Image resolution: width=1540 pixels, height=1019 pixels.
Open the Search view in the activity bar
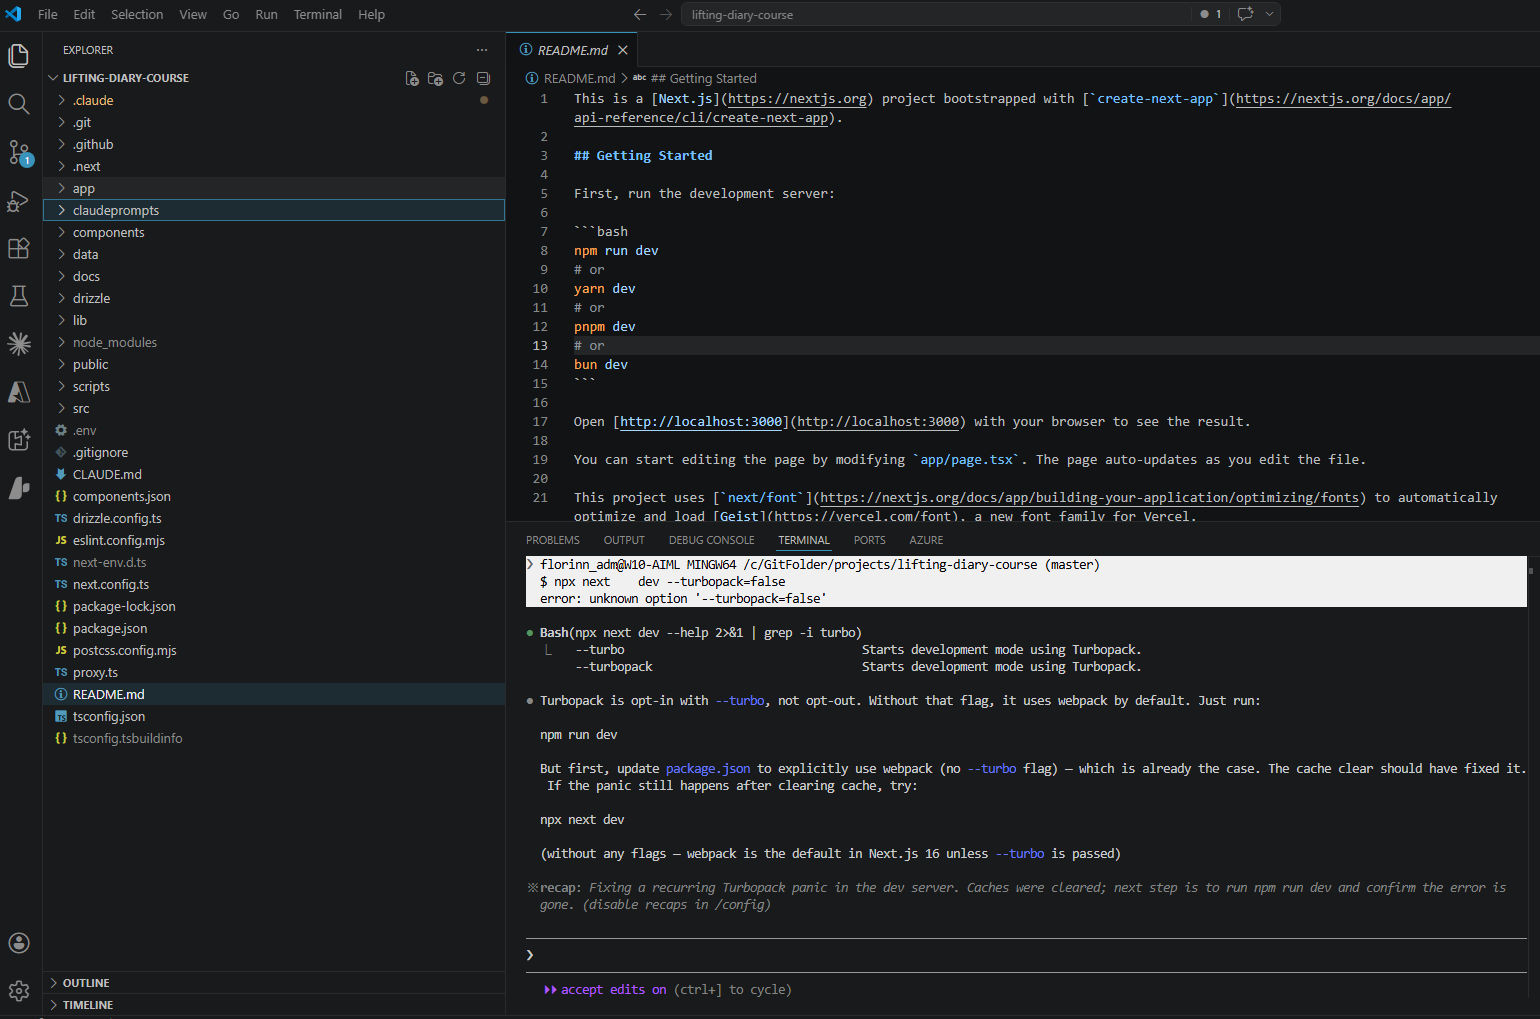tap(18, 103)
